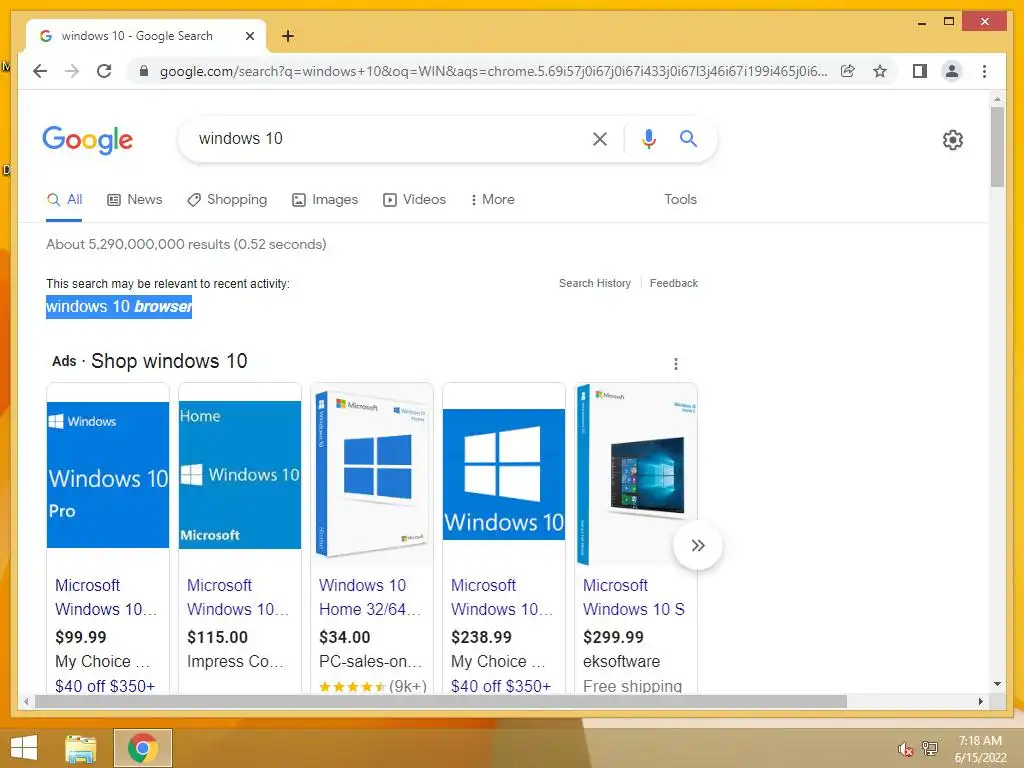Switch to the News tab
The width and height of the screenshot is (1024, 768).
pyautogui.click(x=135, y=200)
